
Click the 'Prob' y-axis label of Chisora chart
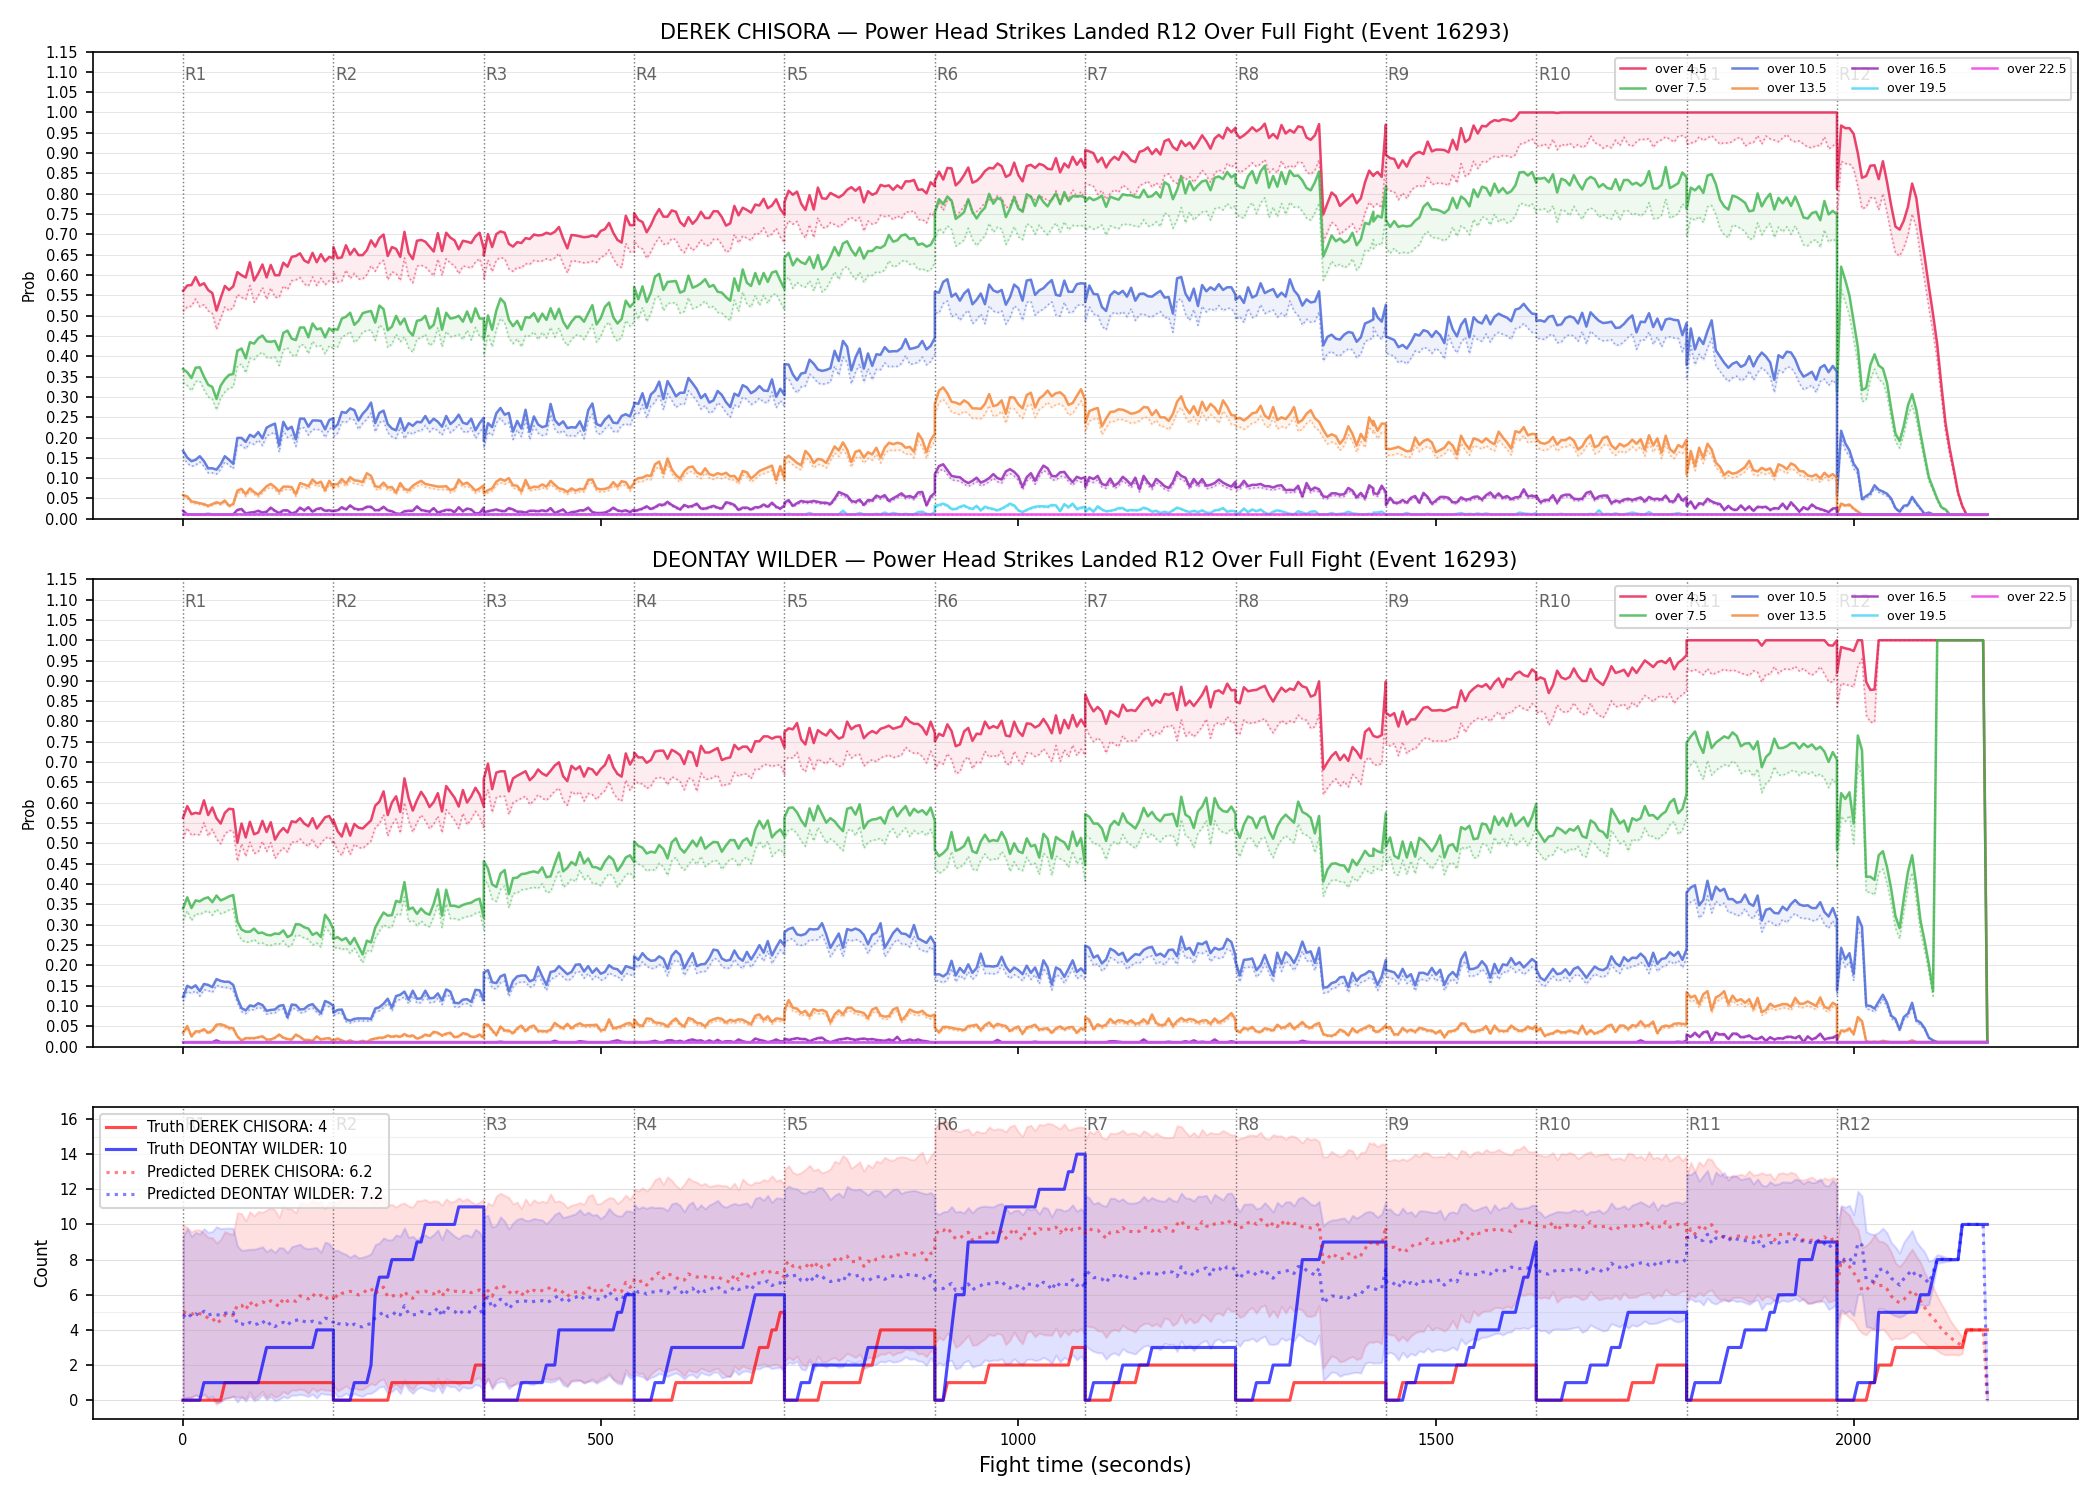[29, 287]
